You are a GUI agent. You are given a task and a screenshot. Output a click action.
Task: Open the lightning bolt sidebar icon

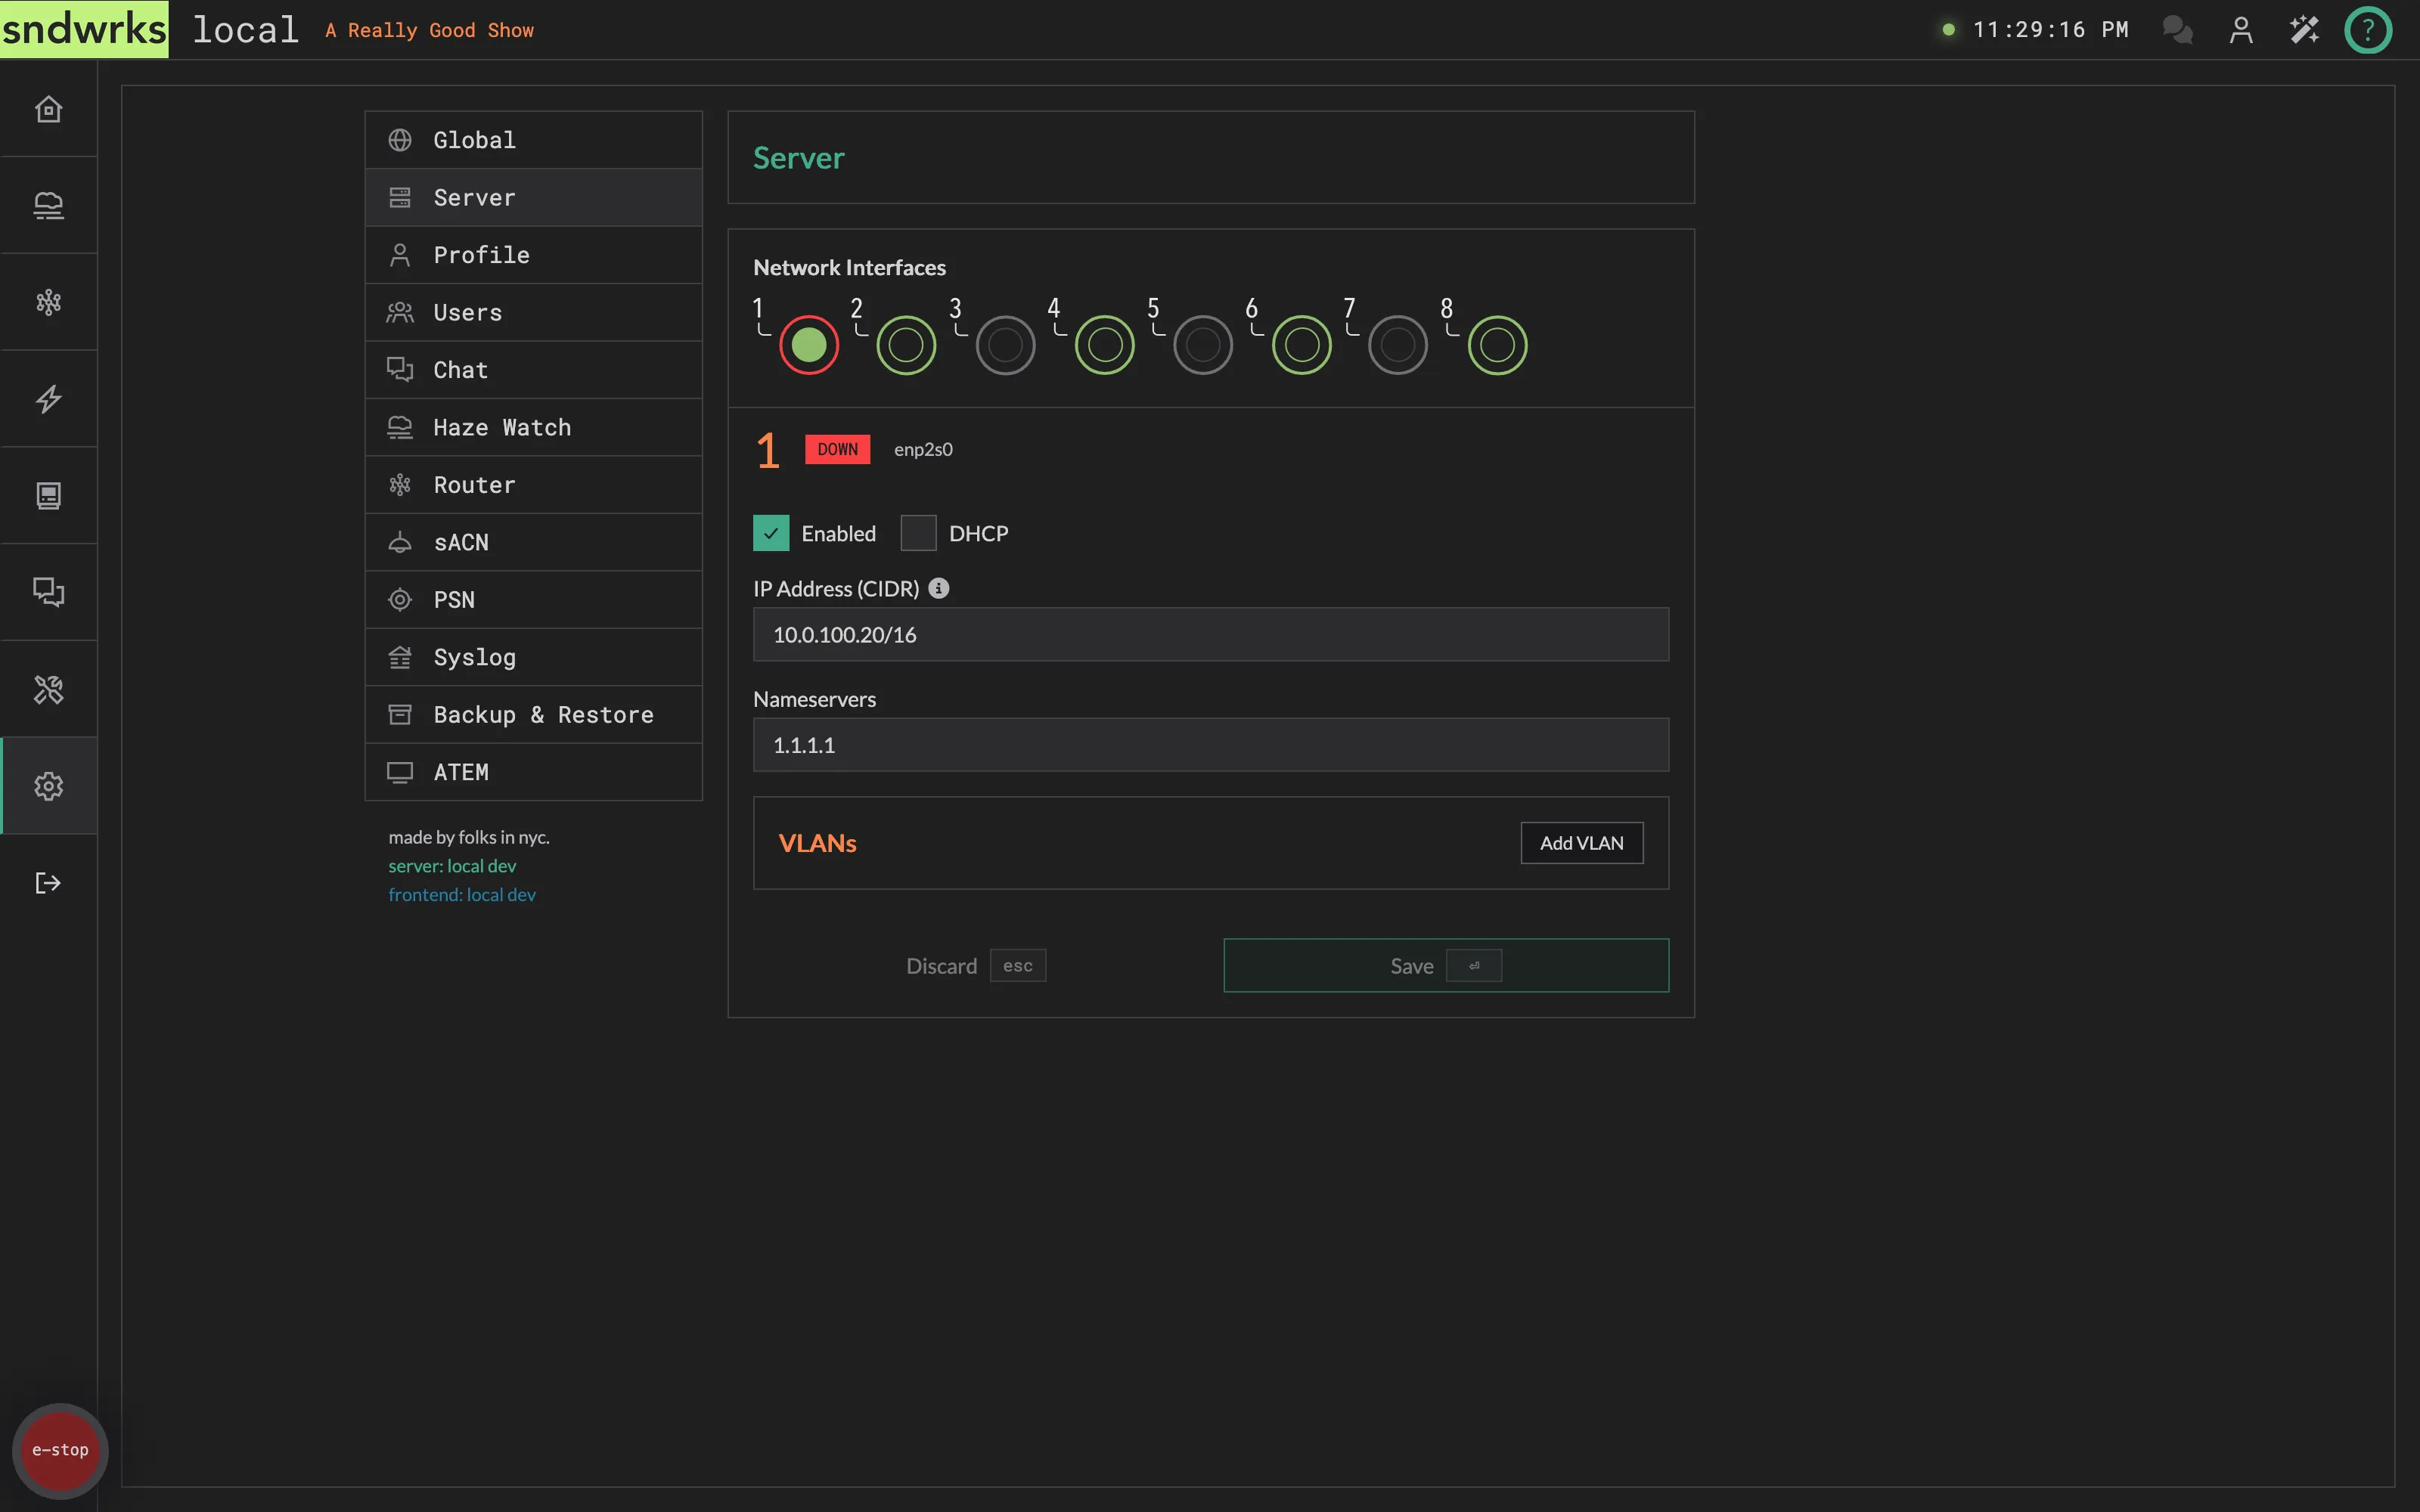[48, 399]
